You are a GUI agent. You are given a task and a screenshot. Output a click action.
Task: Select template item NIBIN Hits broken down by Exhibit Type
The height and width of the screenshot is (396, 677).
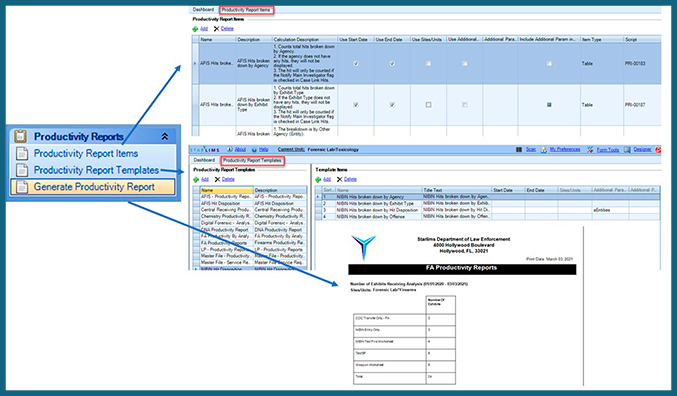pos(375,203)
